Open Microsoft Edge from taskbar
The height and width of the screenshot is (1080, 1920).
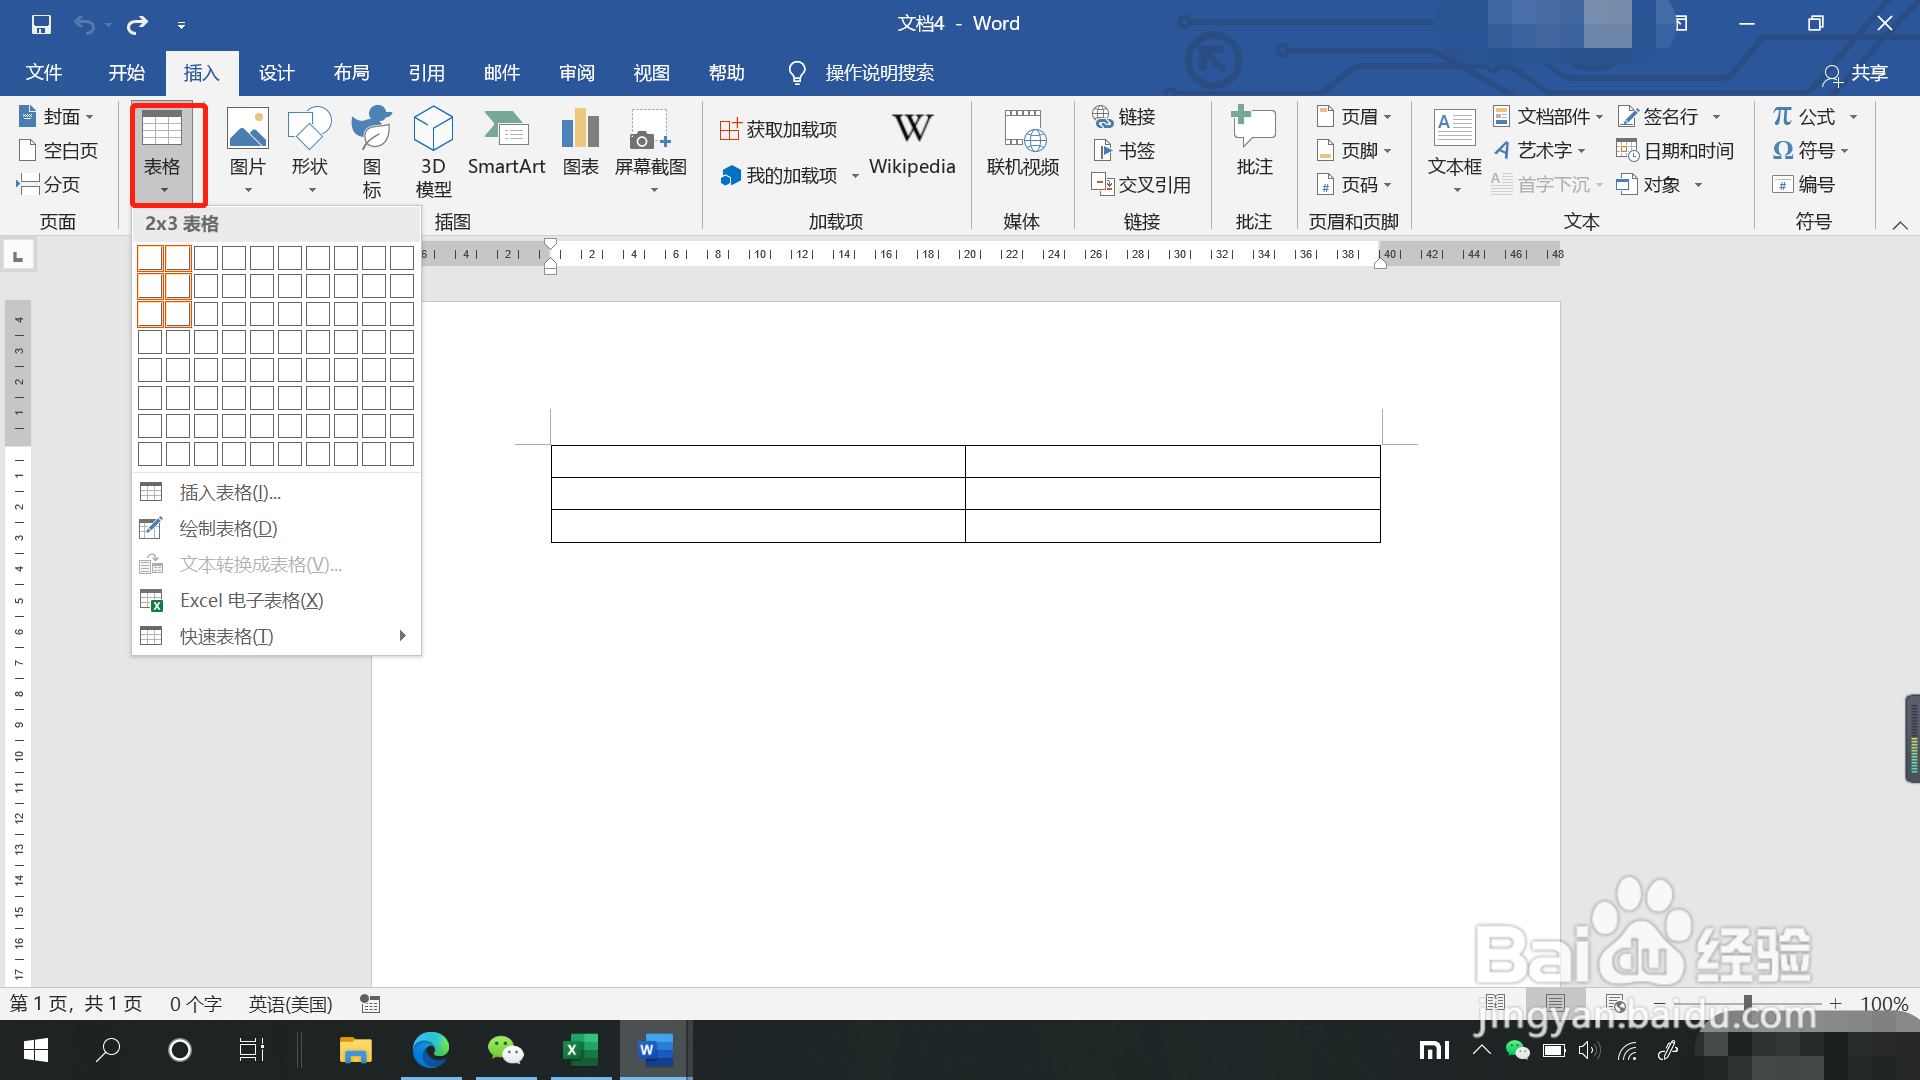(431, 1050)
